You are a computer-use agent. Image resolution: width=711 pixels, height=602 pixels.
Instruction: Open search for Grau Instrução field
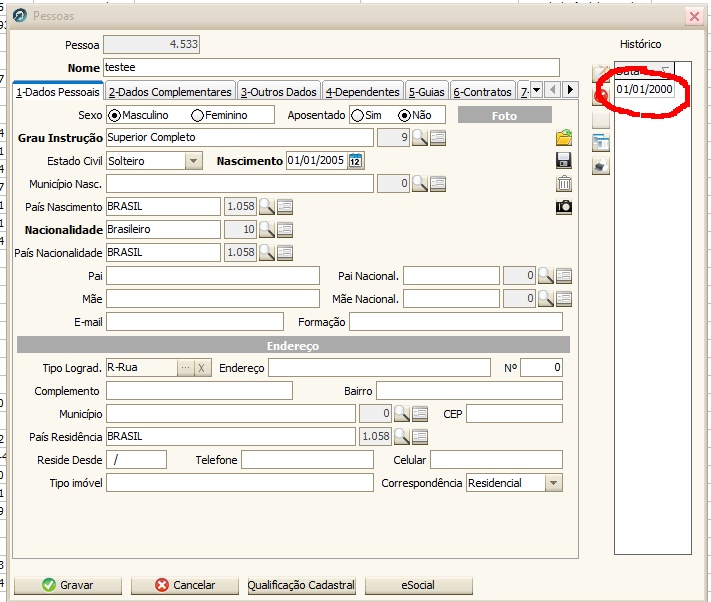[419, 137]
